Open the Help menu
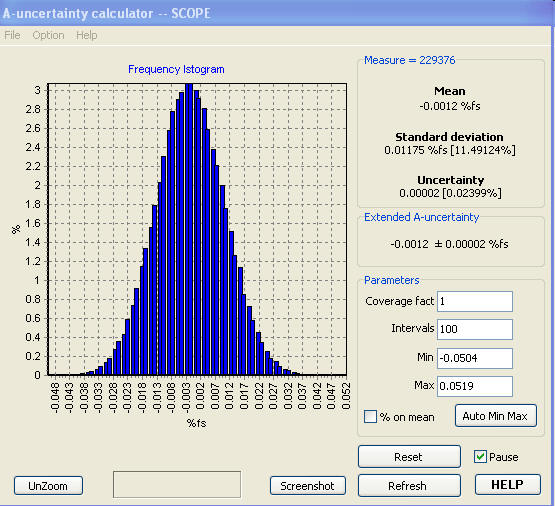The height and width of the screenshot is (506, 555). (86, 35)
